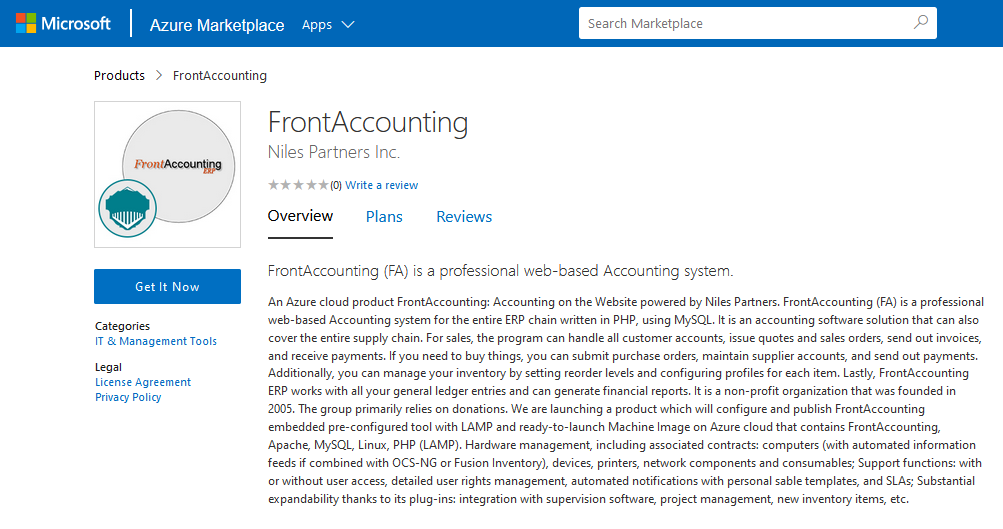Viewport: 1003px width, 529px height.
Task: Open the IT & Management Tools category
Action: [156, 341]
